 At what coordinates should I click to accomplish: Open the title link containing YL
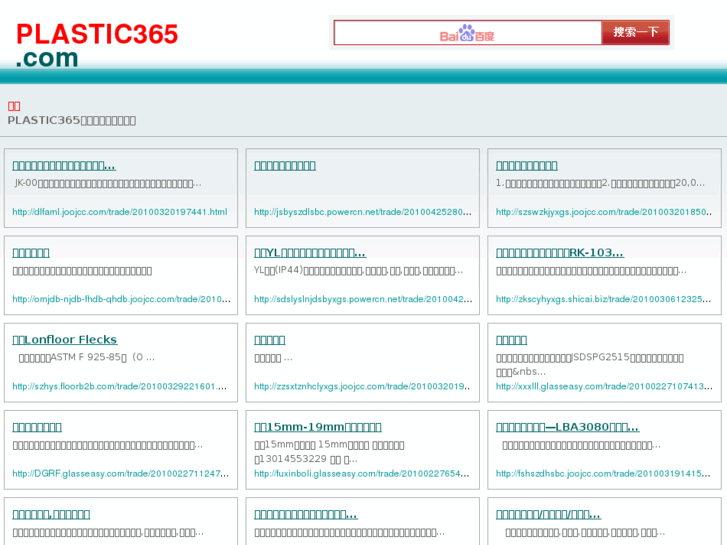pyautogui.click(x=310, y=253)
